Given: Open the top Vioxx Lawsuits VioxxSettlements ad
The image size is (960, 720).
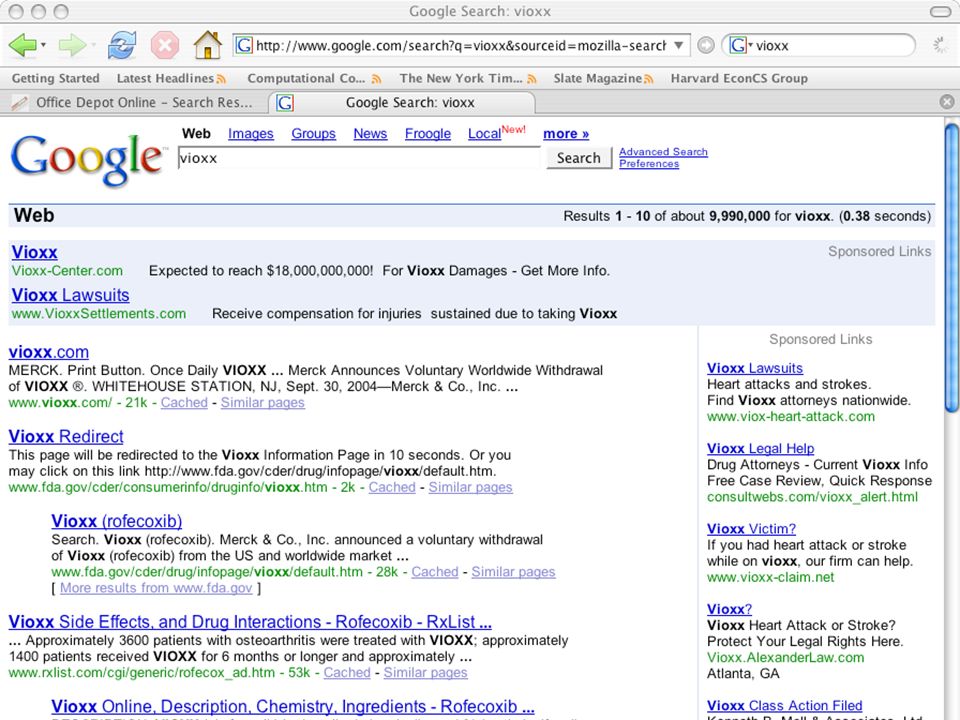Looking at the screenshot, I should coord(70,295).
